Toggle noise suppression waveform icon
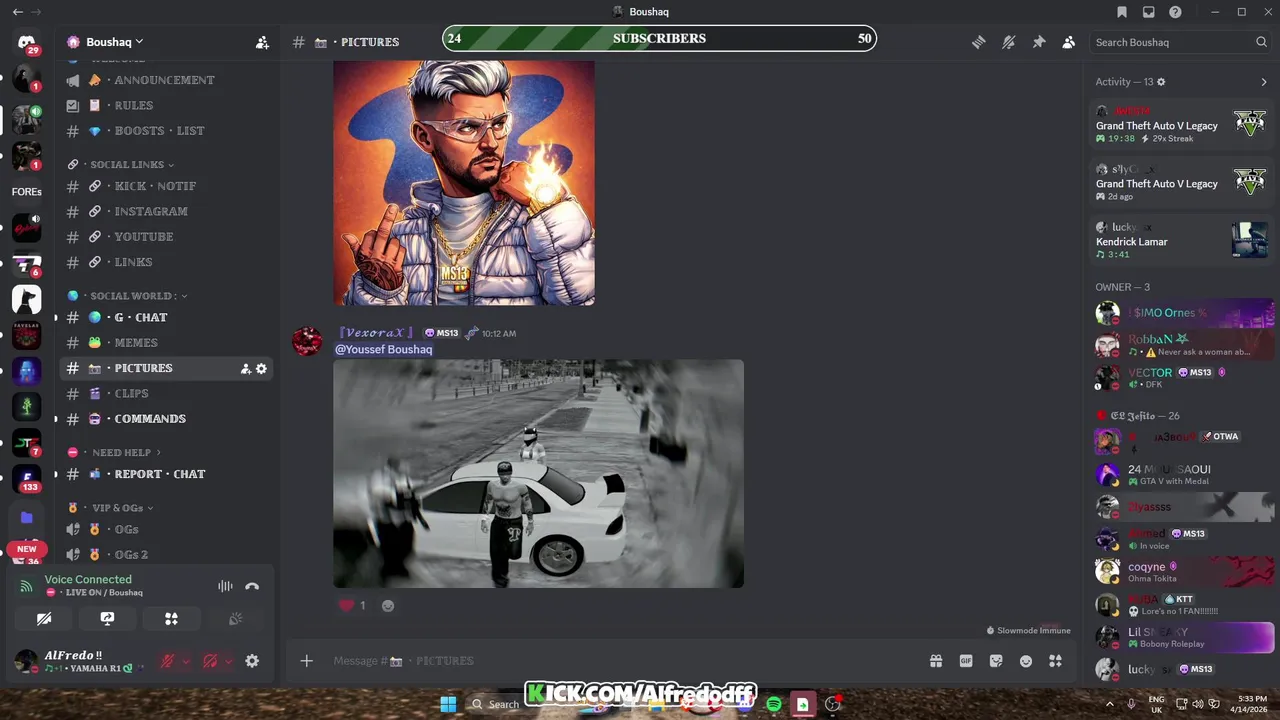This screenshot has height=720, width=1280. [225, 587]
